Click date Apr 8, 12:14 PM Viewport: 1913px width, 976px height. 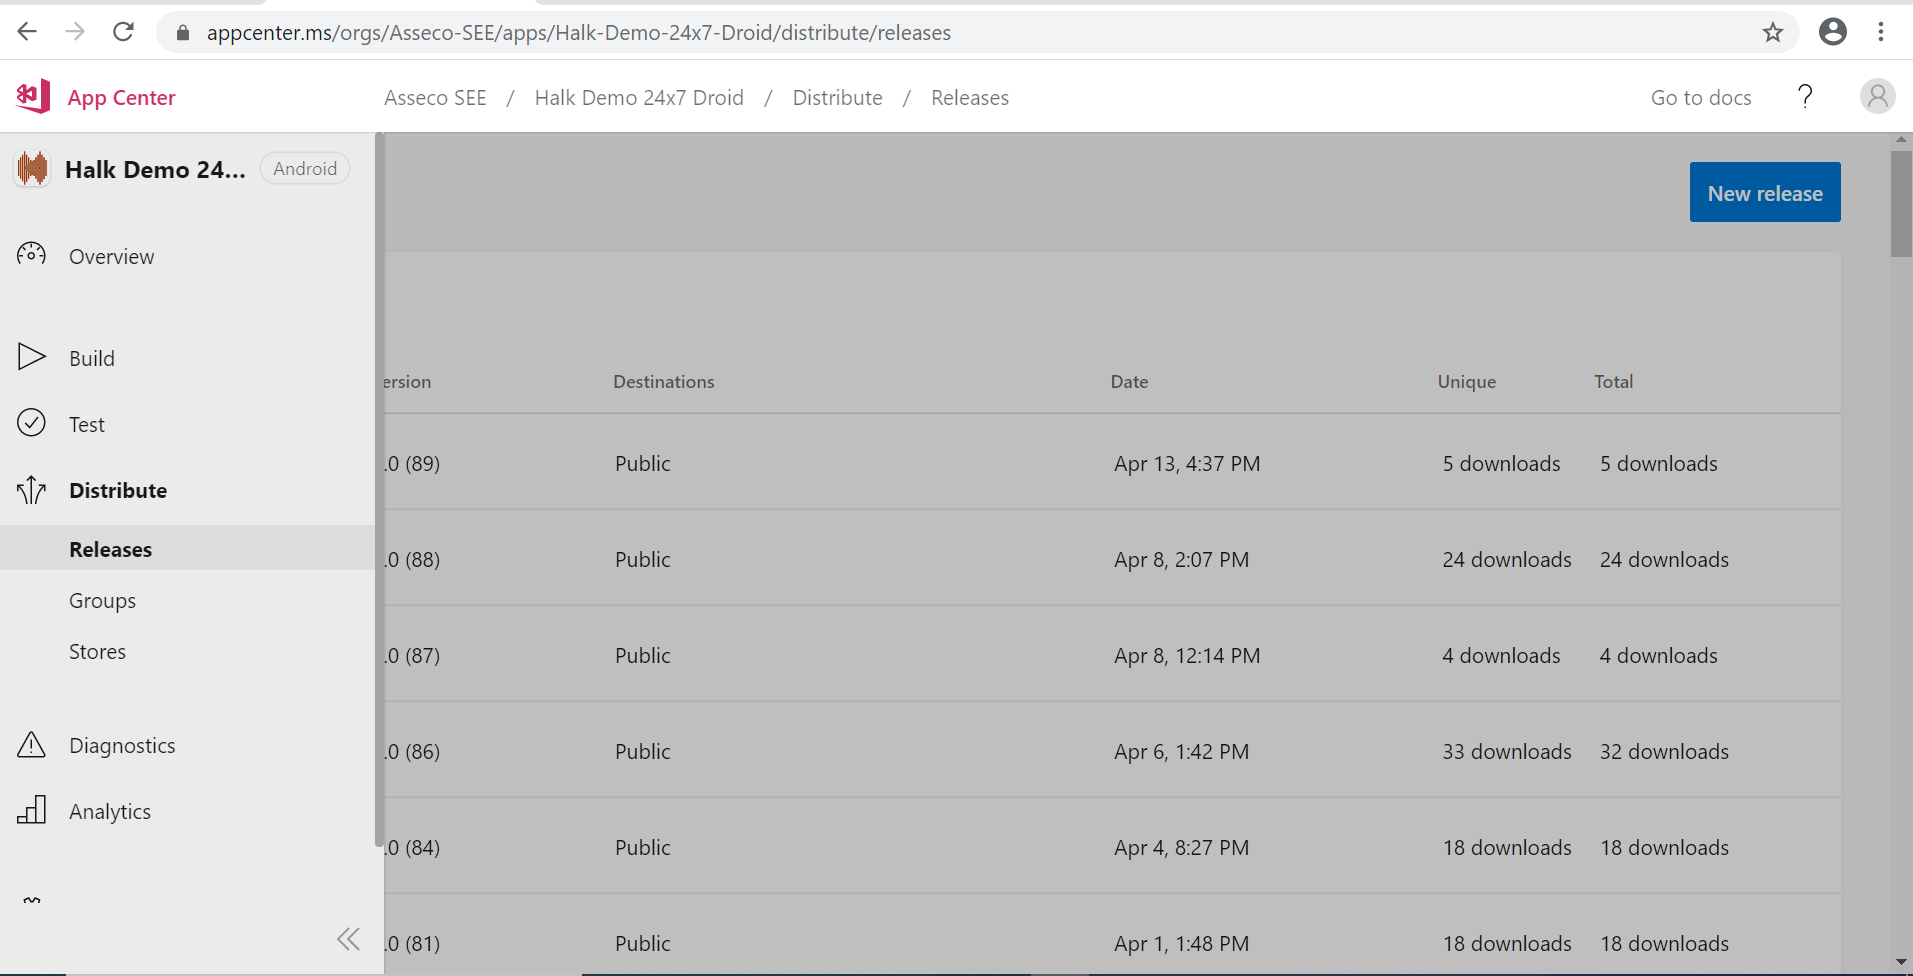click(x=1187, y=655)
